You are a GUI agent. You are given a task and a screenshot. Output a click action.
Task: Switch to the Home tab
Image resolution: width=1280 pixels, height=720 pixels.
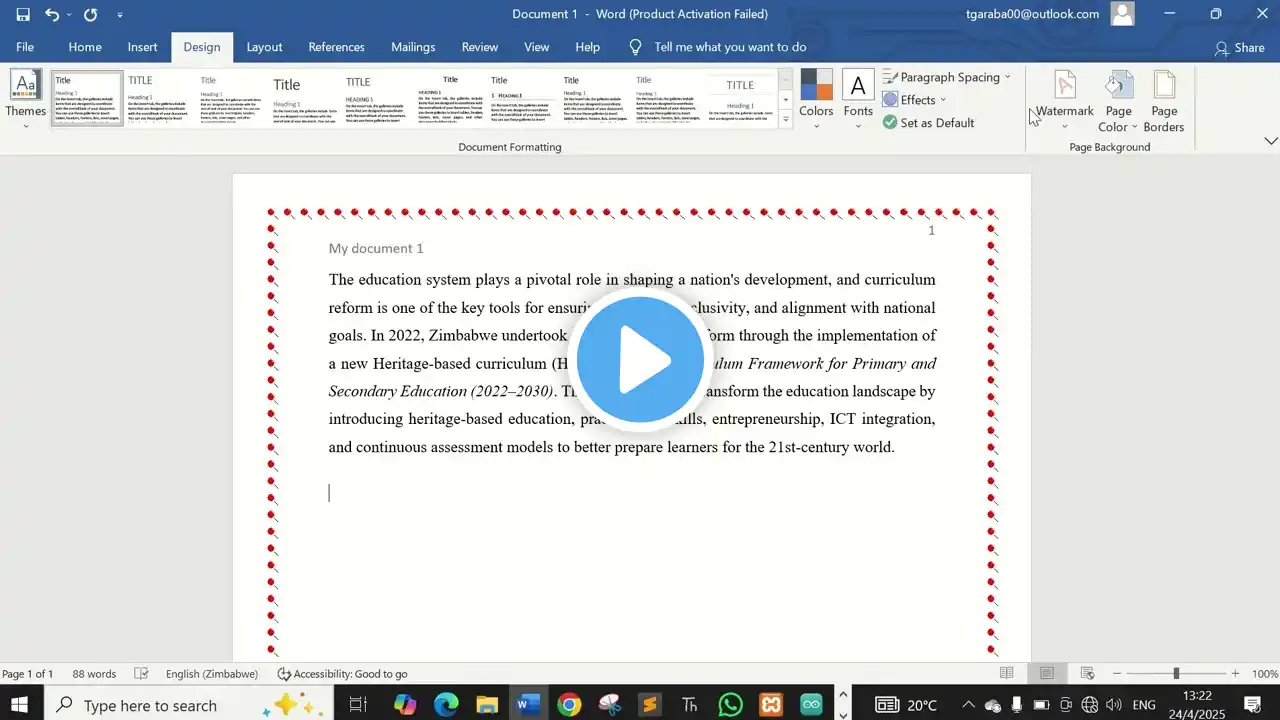click(85, 47)
